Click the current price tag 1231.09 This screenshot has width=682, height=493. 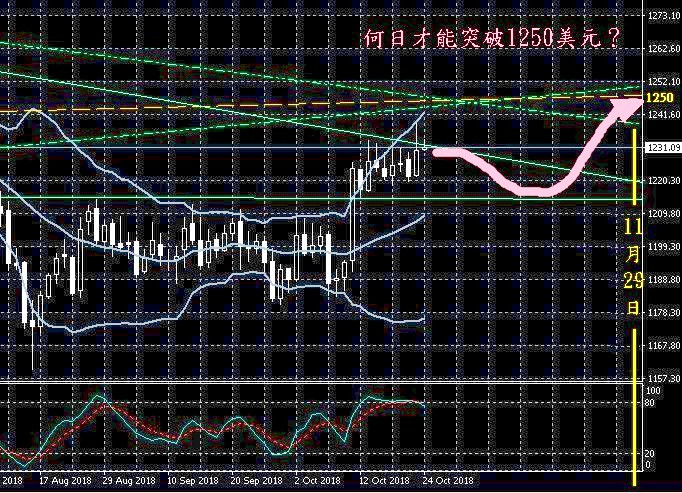point(664,148)
